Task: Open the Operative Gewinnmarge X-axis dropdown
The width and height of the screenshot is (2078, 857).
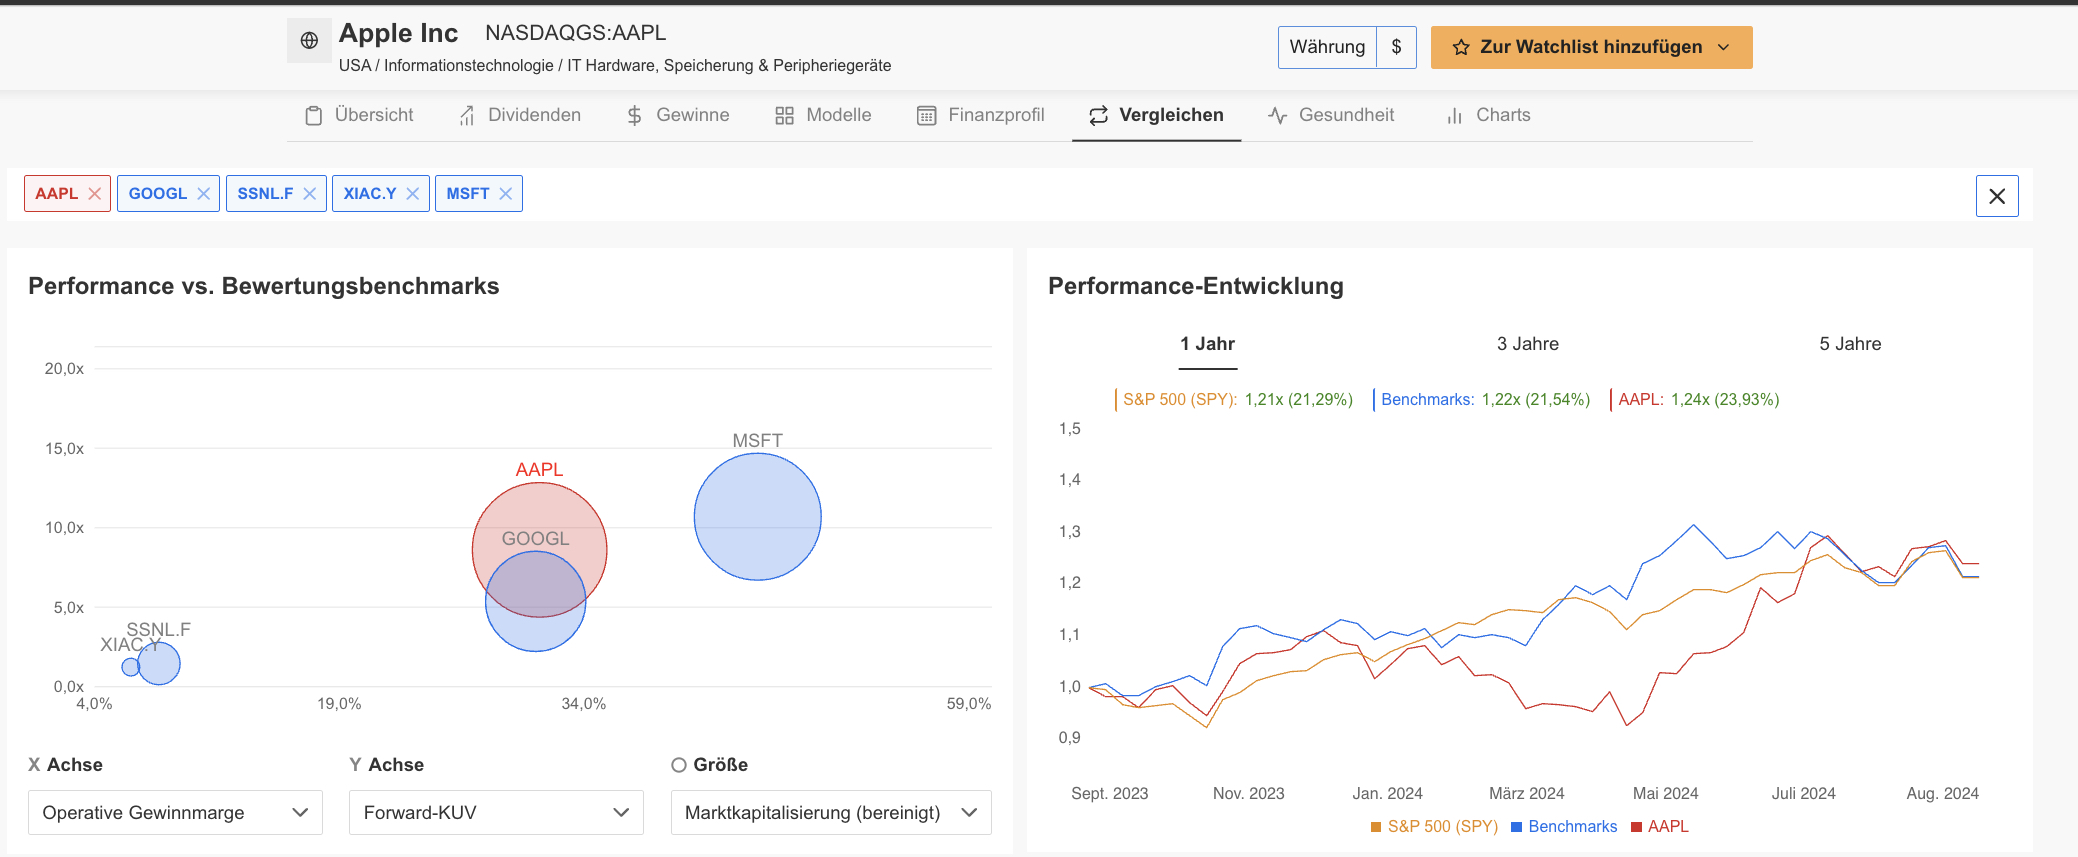Action: click(175, 813)
